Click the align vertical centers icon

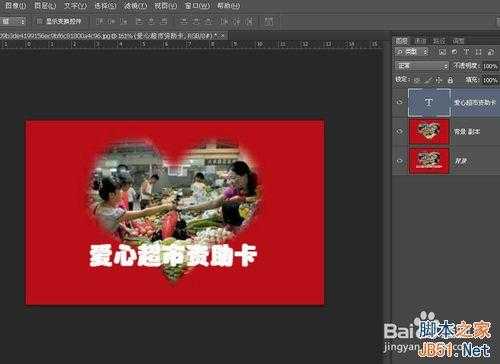[x=111, y=21]
